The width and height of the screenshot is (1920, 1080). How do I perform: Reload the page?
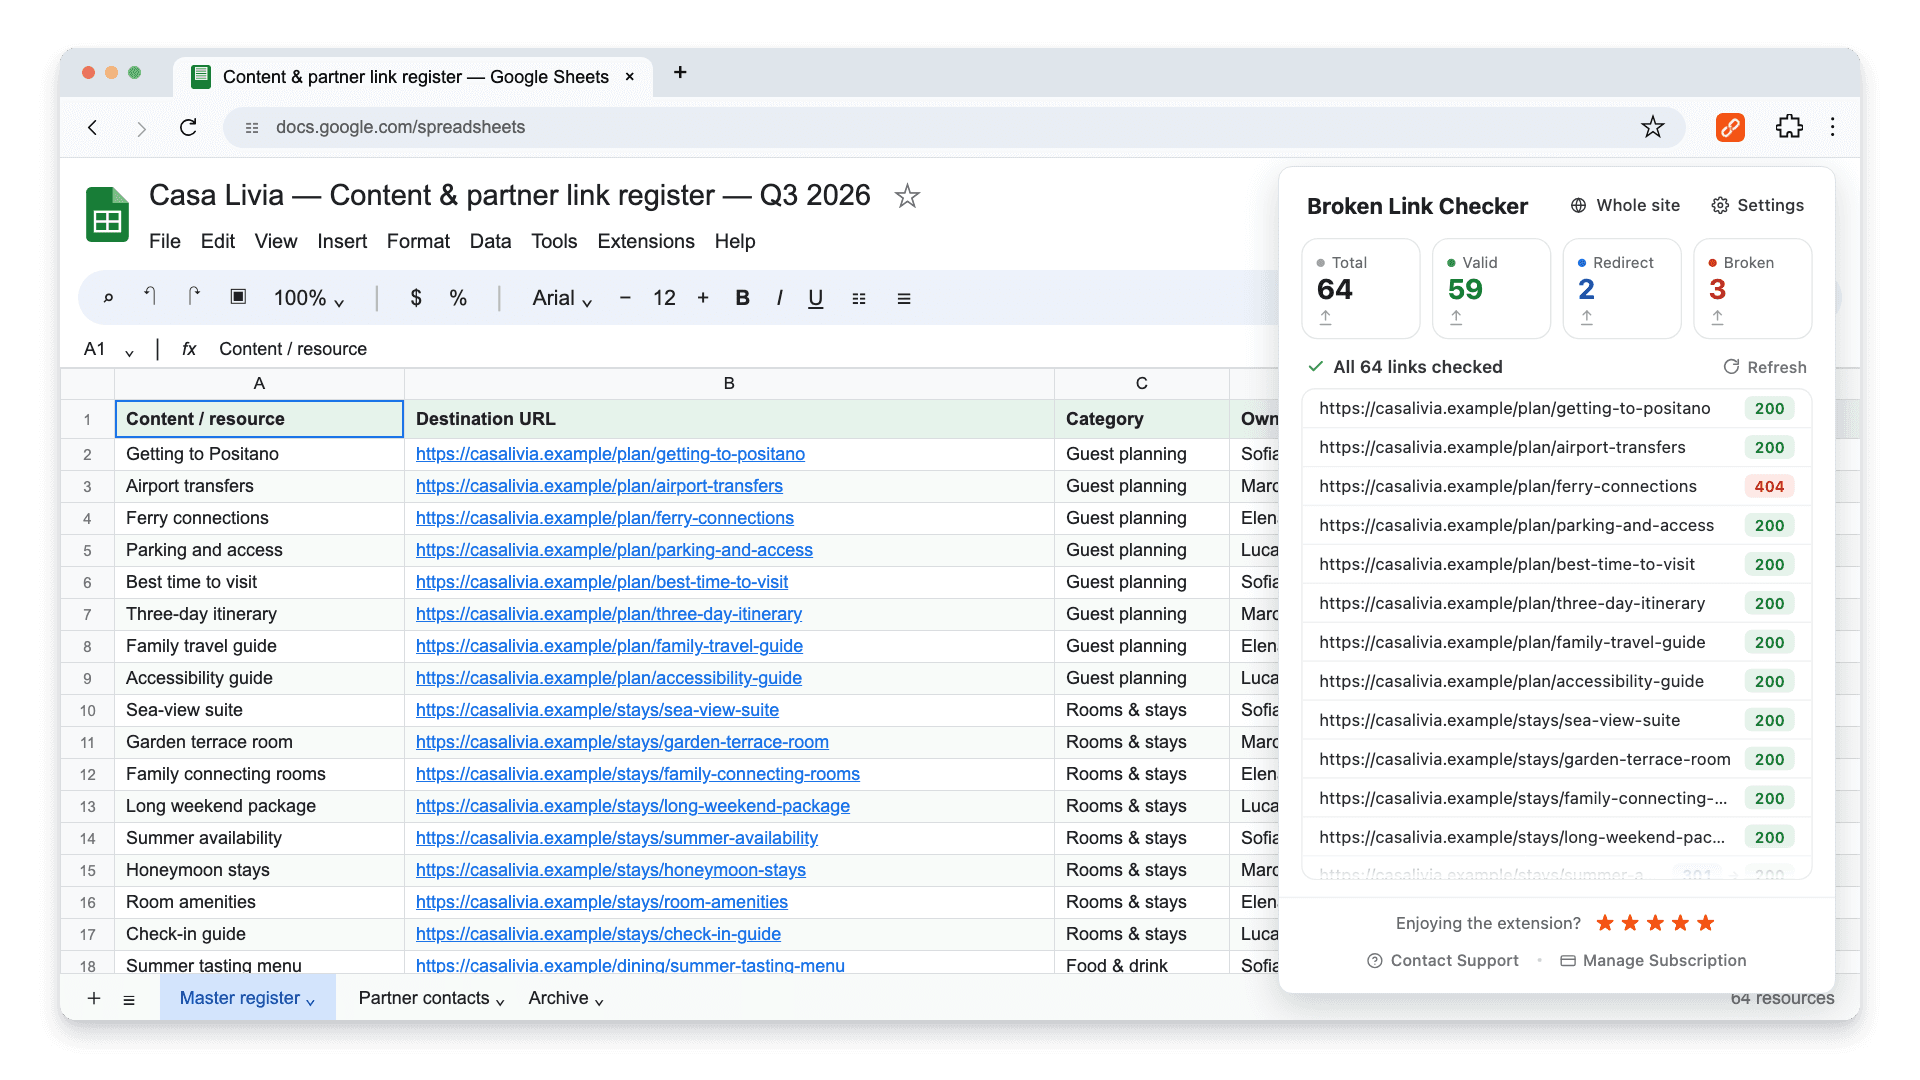click(x=188, y=127)
